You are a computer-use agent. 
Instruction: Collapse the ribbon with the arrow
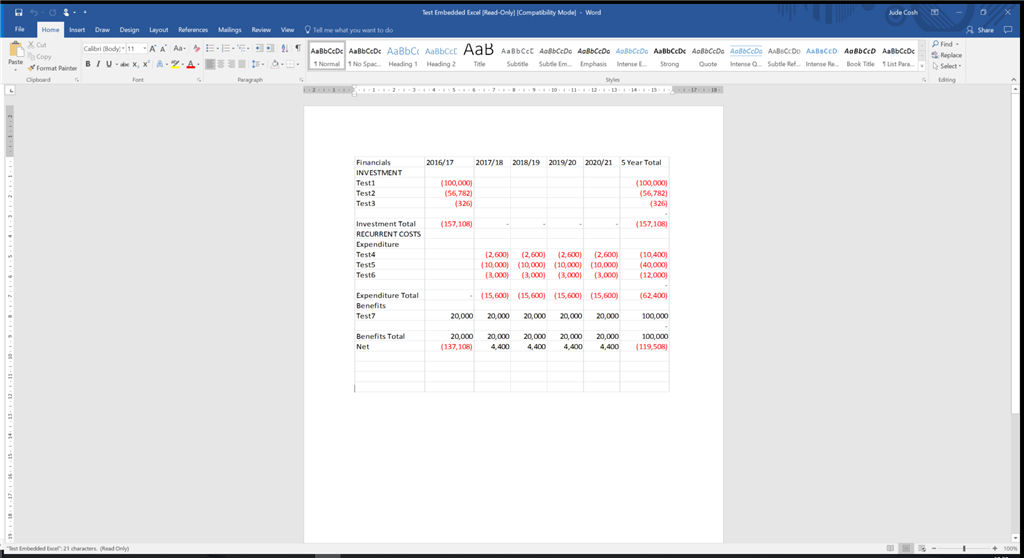[x=1014, y=80]
